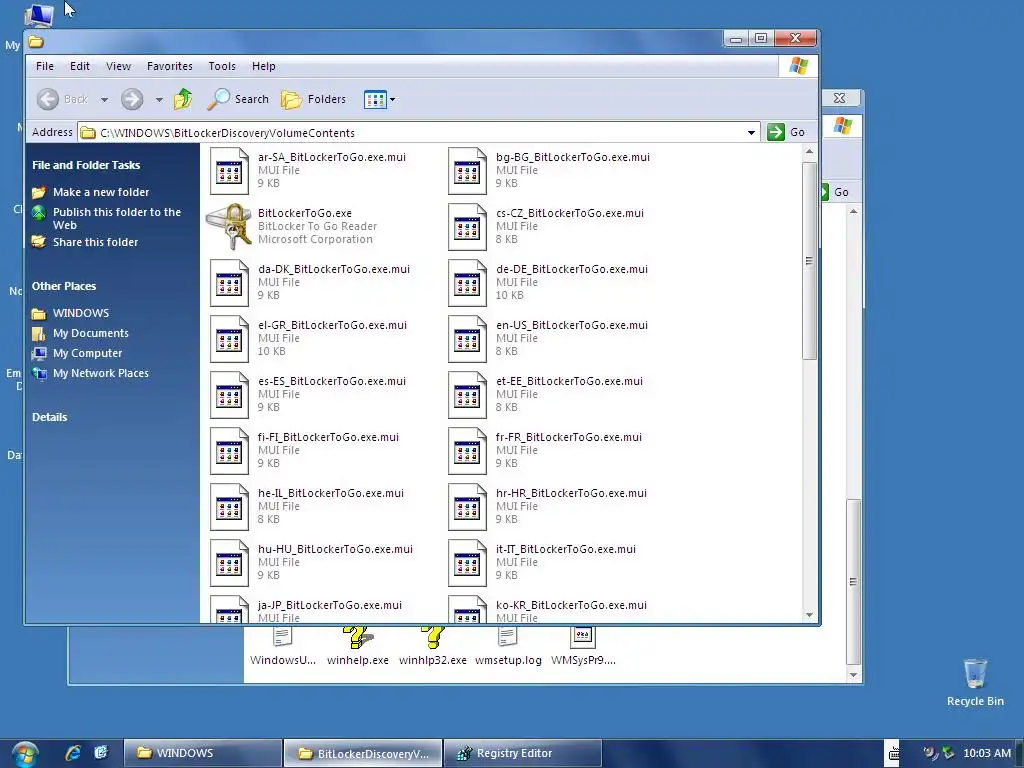Open the Tools menu
This screenshot has width=1024, height=768.
[222, 66]
